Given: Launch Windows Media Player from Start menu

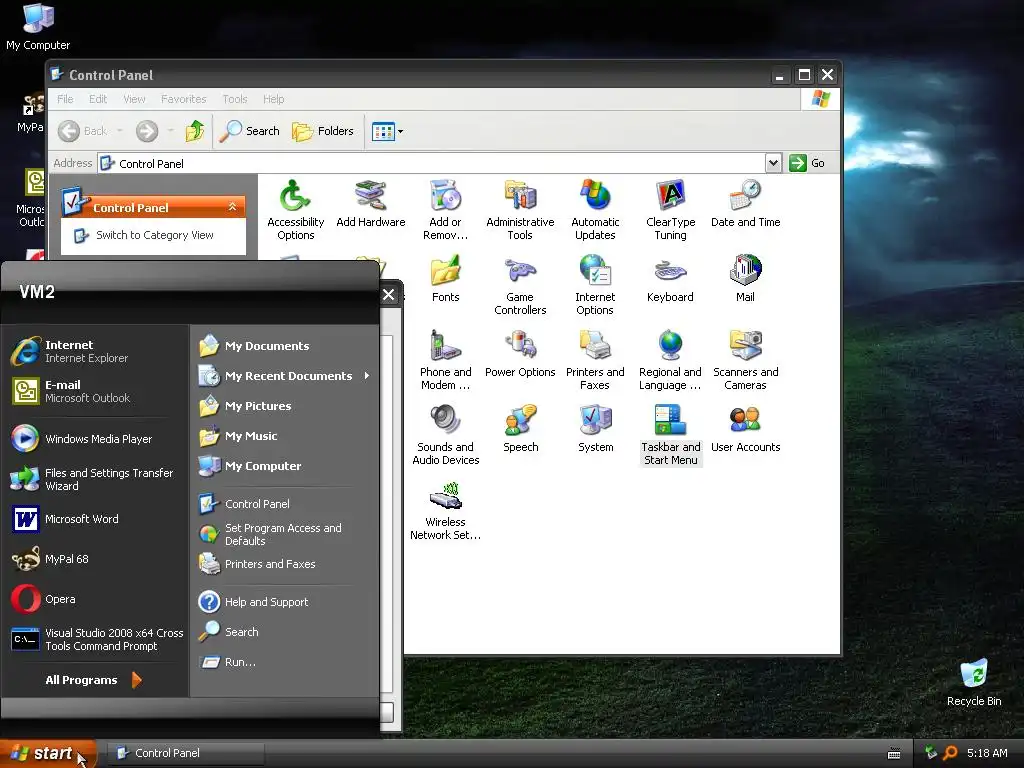Looking at the screenshot, I should tap(95, 439).
